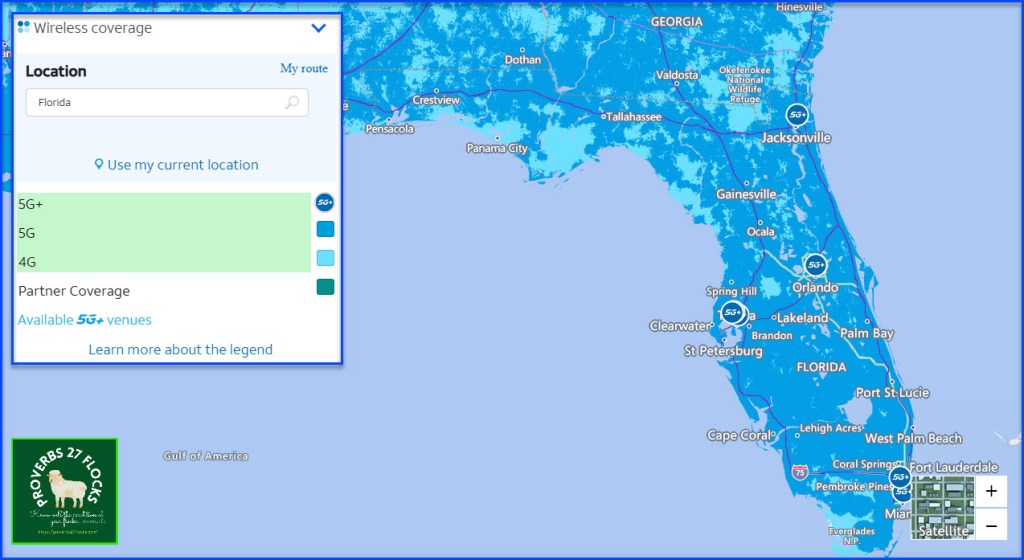Focus the Location field containing Florida
The width and height of the screenshot is (1024, 560).
pos(155,102)
